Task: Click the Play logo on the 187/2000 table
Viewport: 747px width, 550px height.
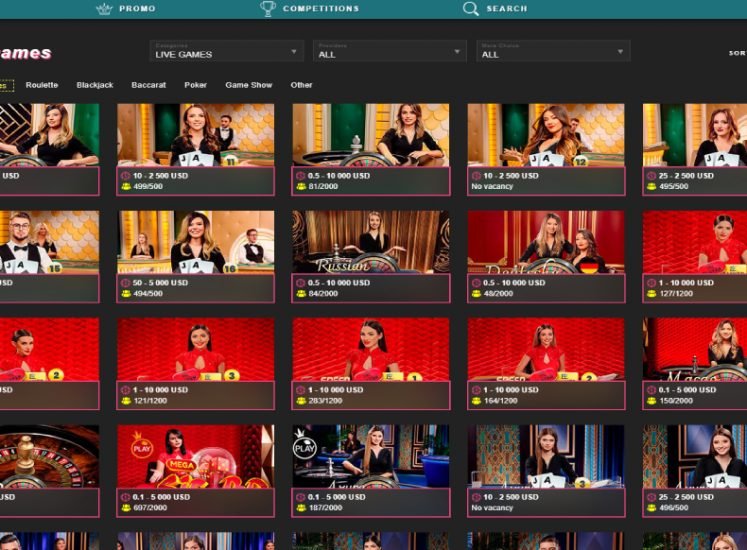Action: click(305, 445)
